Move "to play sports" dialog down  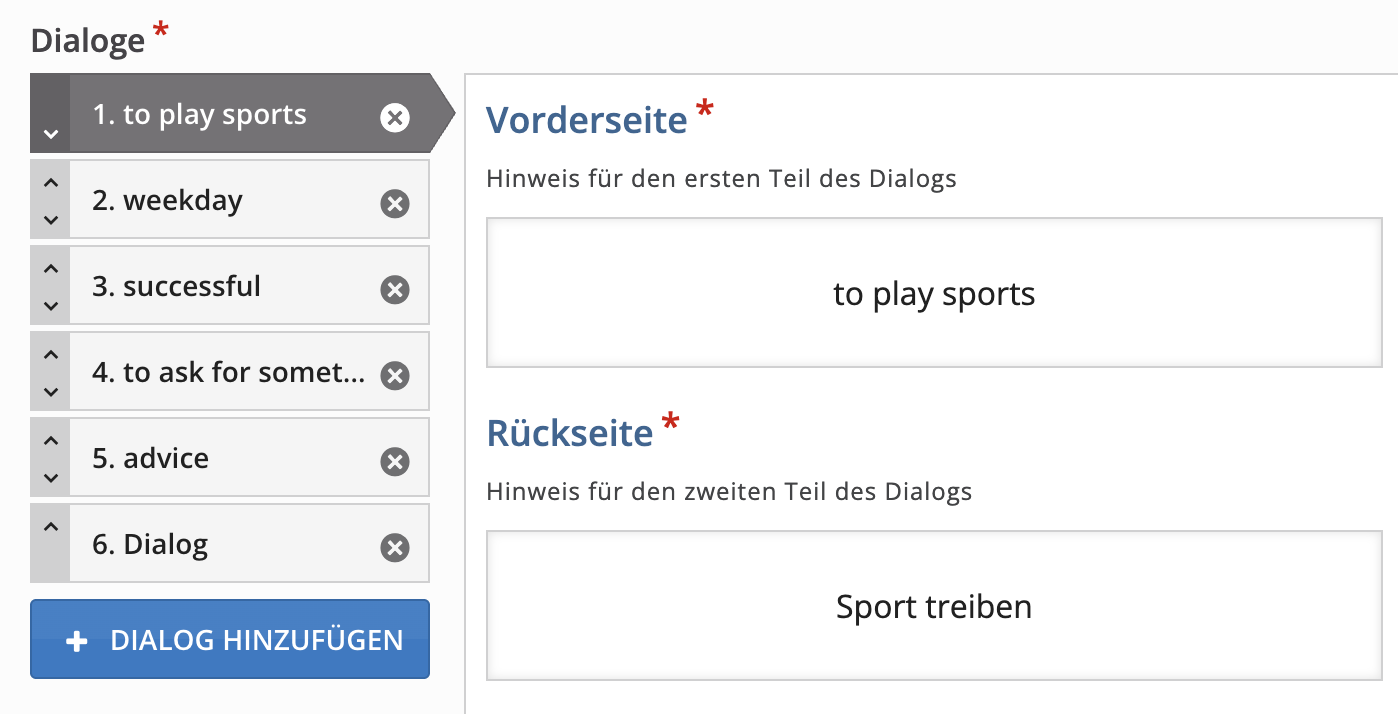click(x=51, y=133)
